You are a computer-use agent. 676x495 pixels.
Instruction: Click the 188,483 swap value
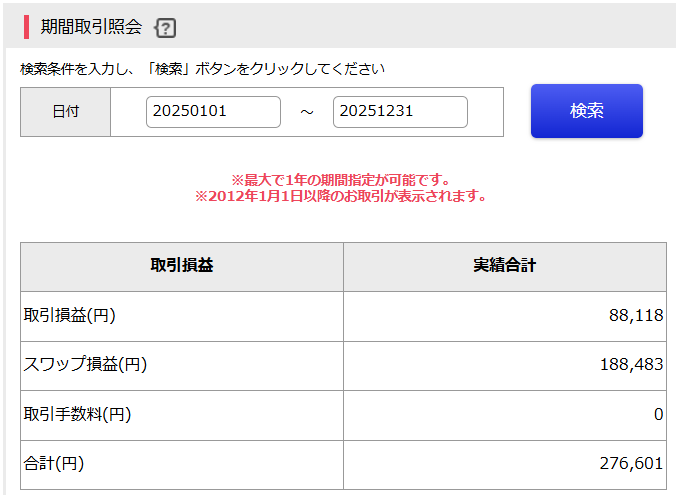tap(630, 365)
